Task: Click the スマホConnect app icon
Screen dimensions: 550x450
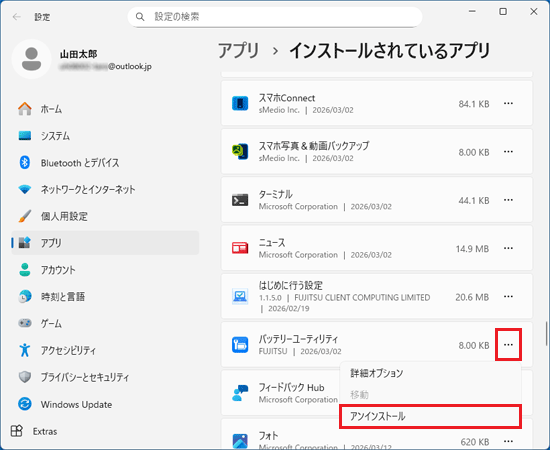Action: (240, 103)
